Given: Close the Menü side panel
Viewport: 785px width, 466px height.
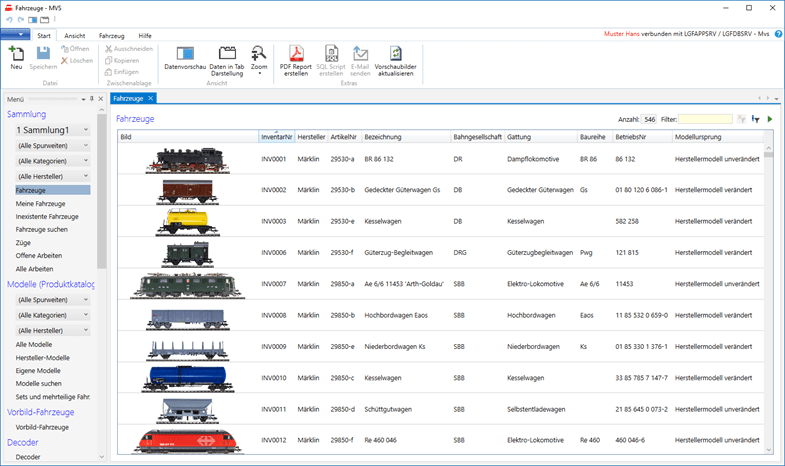Looking at the screenshot, I should click(x=100, y=99).
